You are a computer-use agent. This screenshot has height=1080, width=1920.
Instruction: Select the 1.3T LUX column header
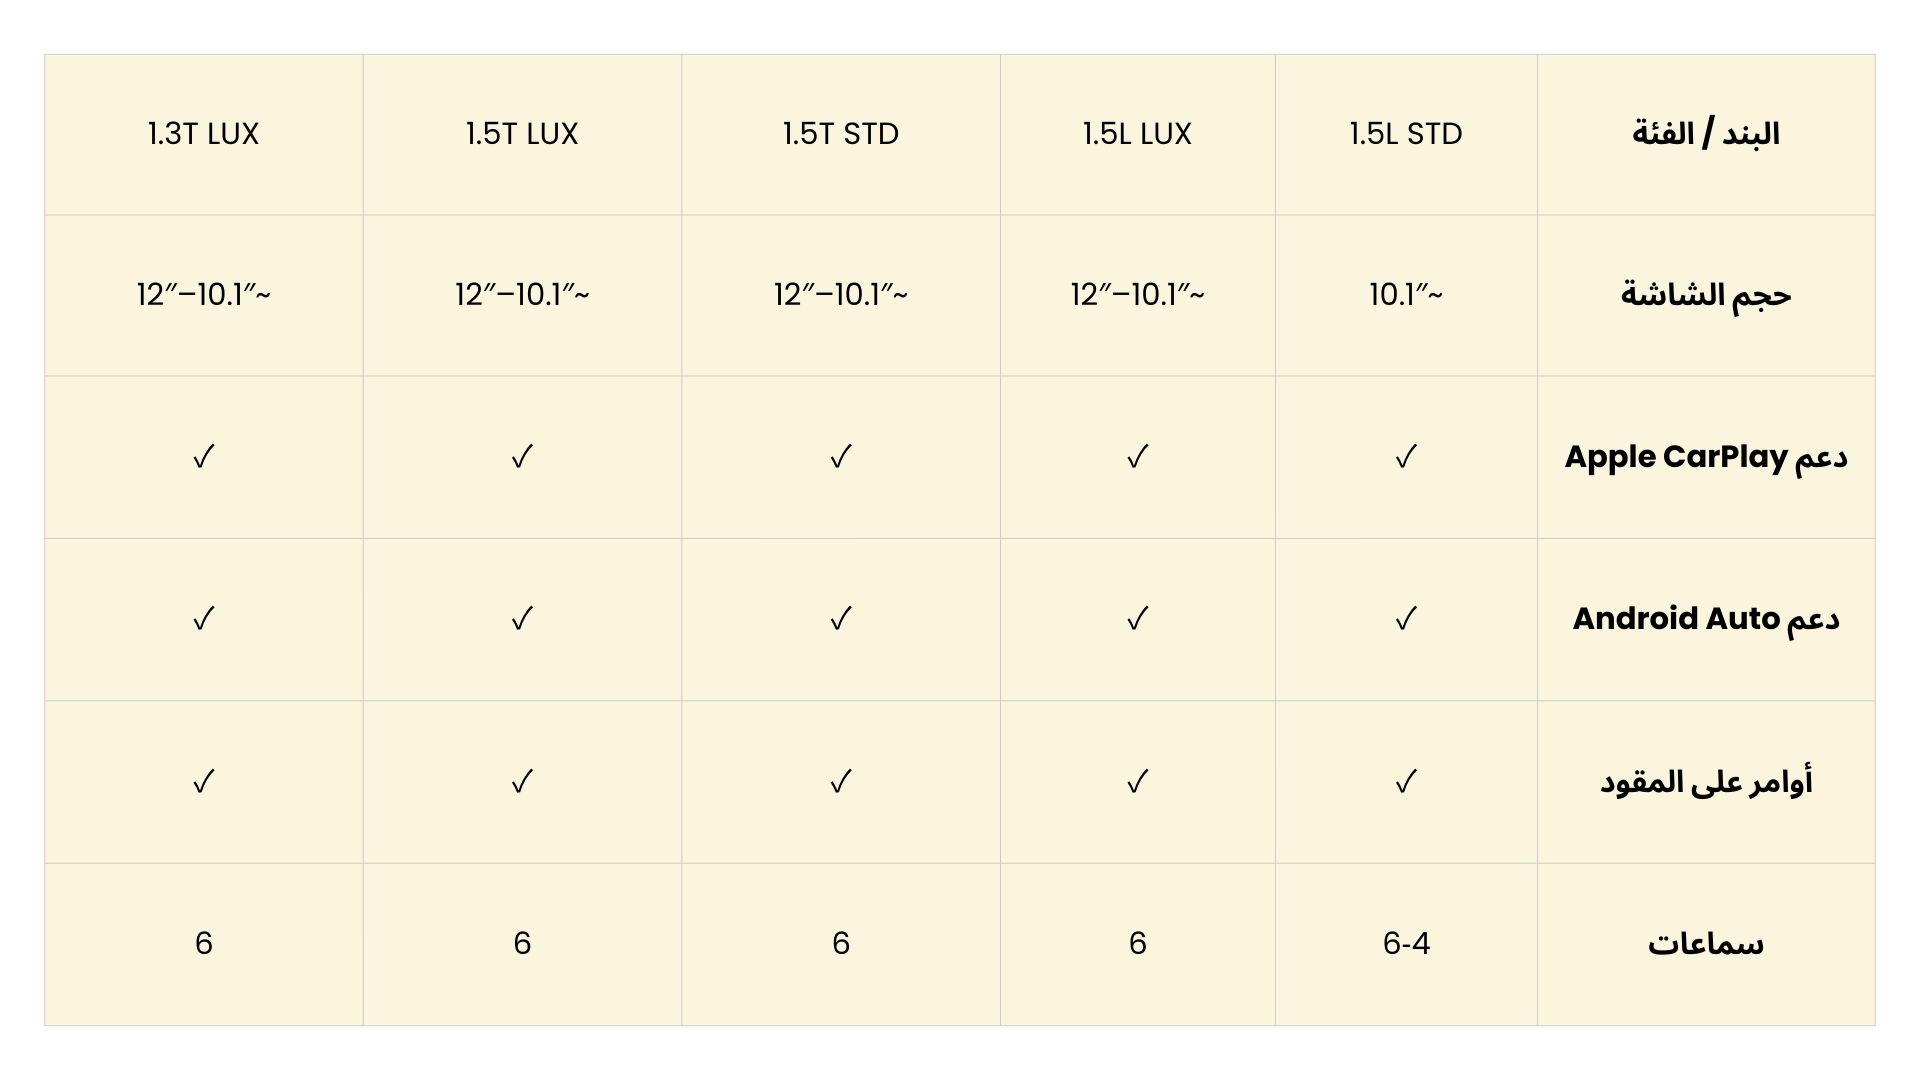pyautogui.click(x=203, y=134)
